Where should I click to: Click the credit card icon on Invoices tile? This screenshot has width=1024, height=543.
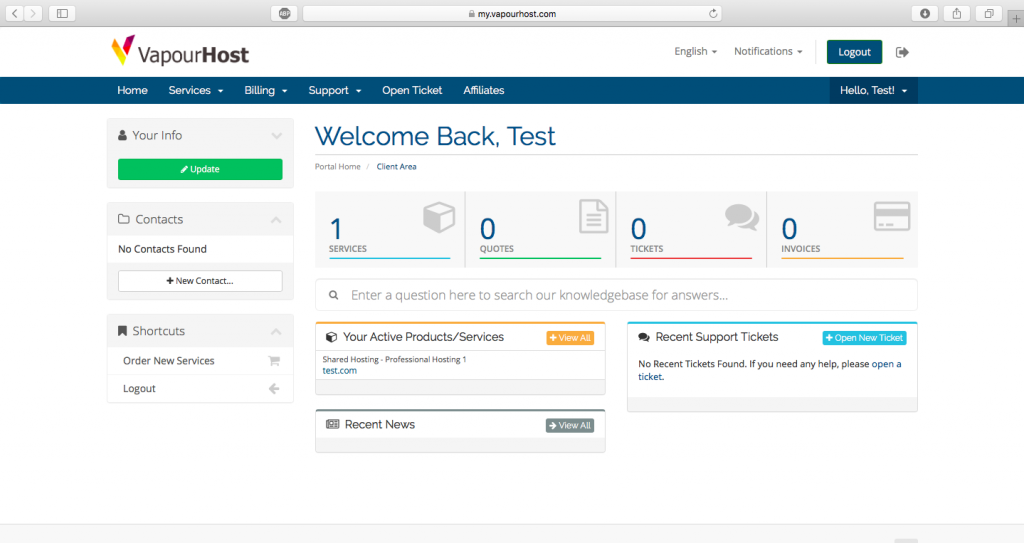click(892, 216)
